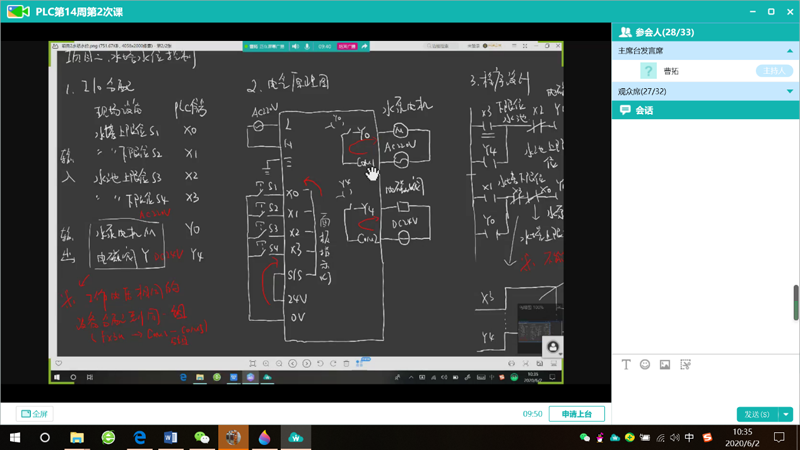The width and height of the screenshot is (800, 450).
Task: Open File Explorer from the taskbar
Action: pyautogui.click(x=77, y=437)
